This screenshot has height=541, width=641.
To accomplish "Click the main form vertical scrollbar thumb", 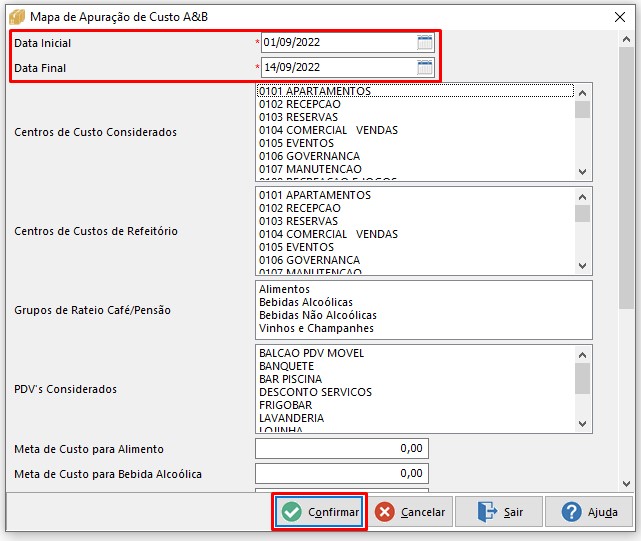I will pos(626,178).
